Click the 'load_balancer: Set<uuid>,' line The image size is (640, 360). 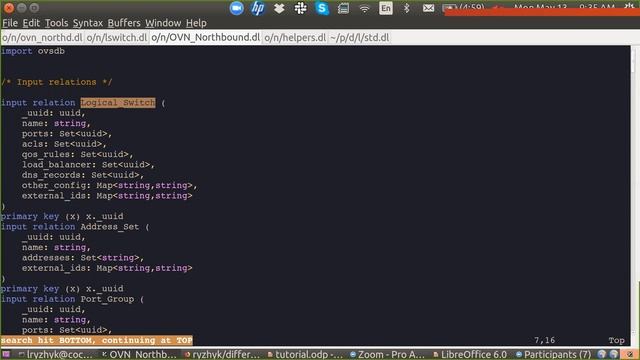tap(88, 164)
